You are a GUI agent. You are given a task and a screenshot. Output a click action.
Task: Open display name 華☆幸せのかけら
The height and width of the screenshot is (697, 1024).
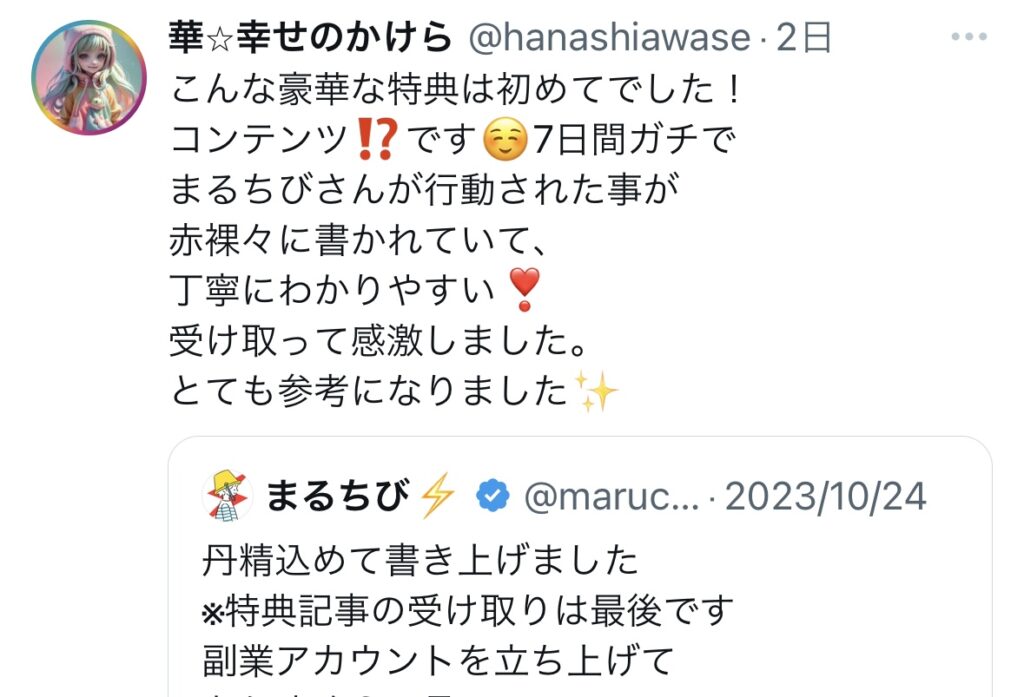310,37
